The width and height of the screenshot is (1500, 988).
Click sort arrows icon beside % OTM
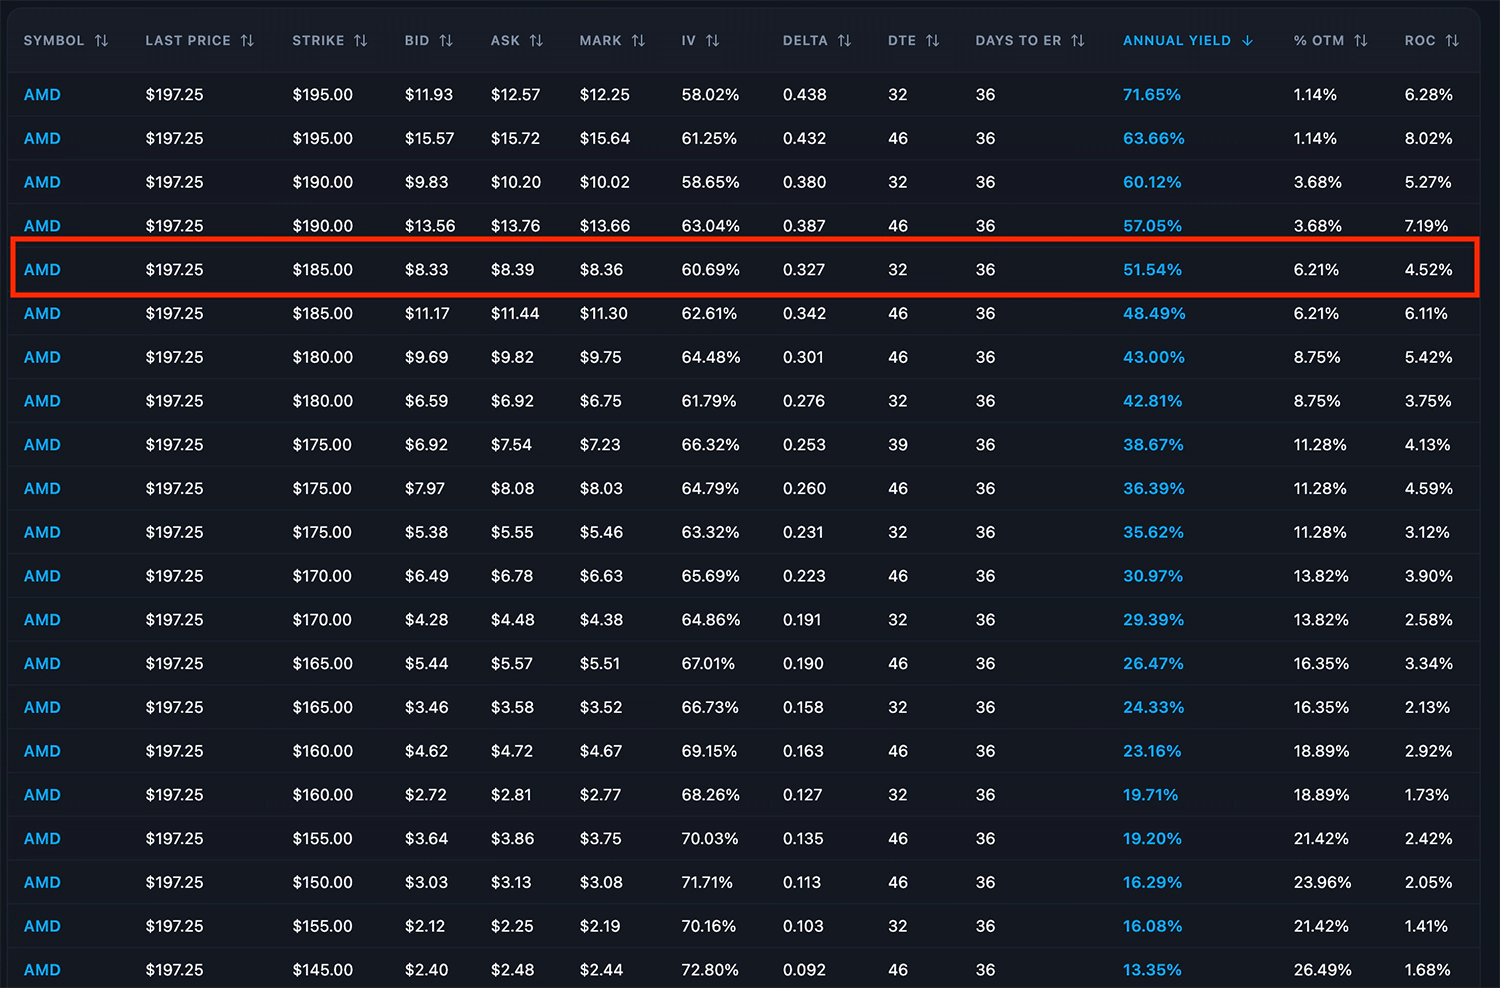(x=1360, y=41)
